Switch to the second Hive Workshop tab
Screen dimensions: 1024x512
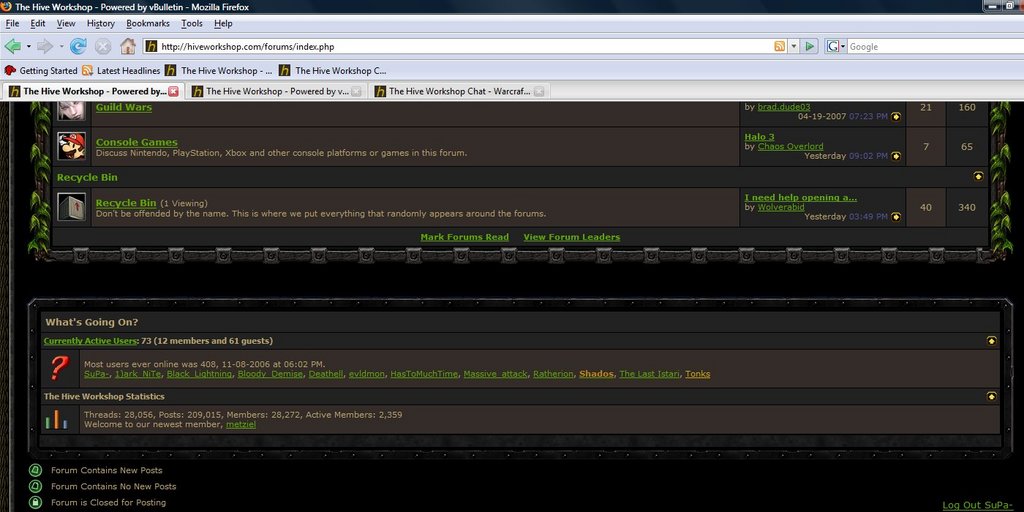[275, 91]
